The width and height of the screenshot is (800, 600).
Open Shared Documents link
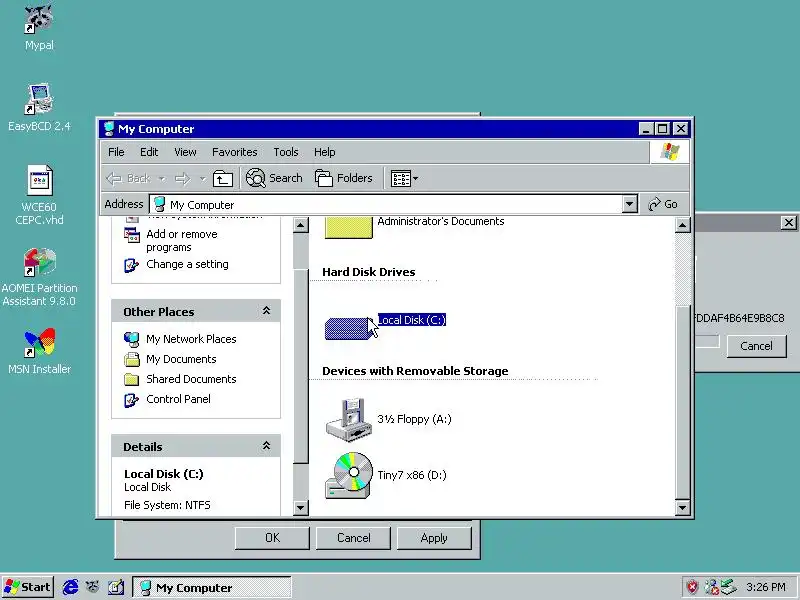191,379
